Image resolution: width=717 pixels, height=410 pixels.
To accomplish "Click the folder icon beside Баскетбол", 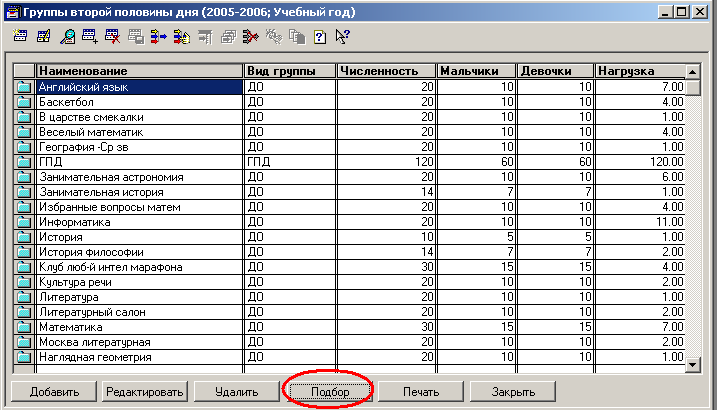I will (x=24, y=102).
